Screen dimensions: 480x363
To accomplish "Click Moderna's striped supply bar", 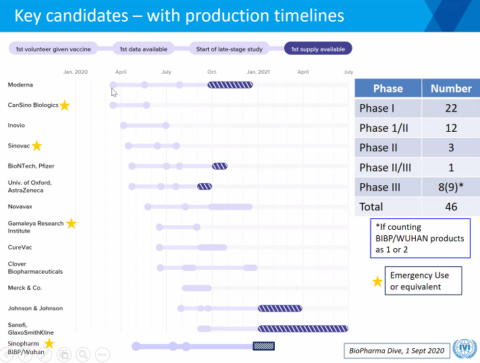I will tap(230, 85).
